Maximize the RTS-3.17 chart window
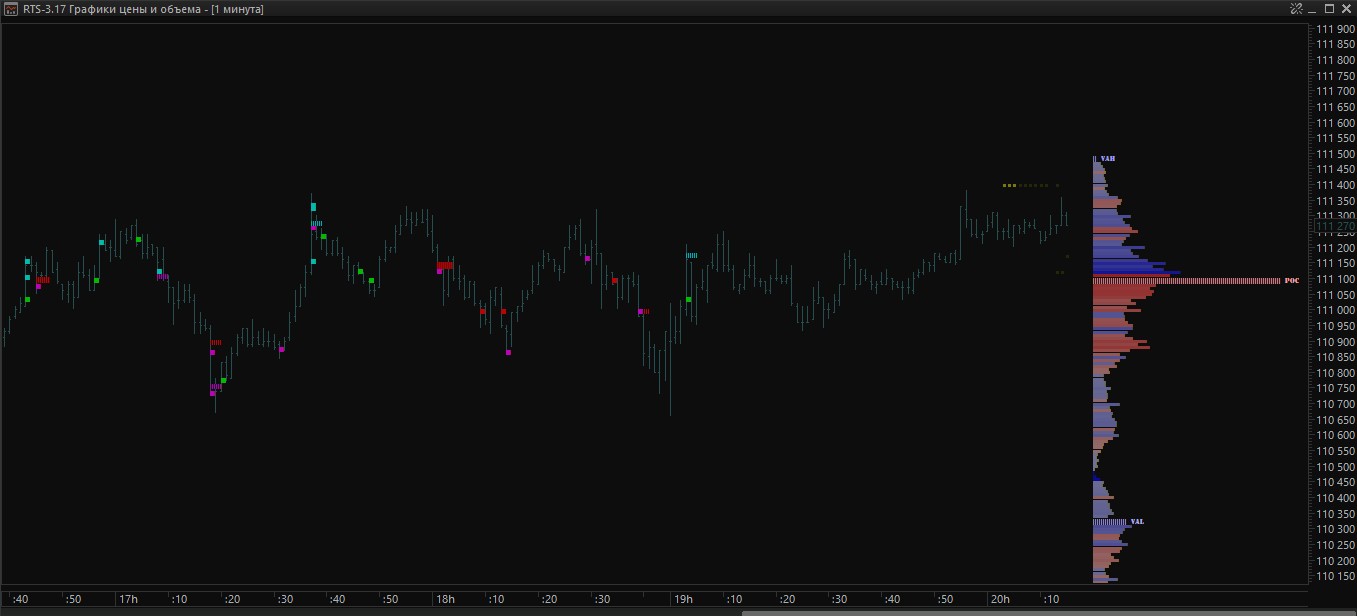 [x=1329, y=9]
